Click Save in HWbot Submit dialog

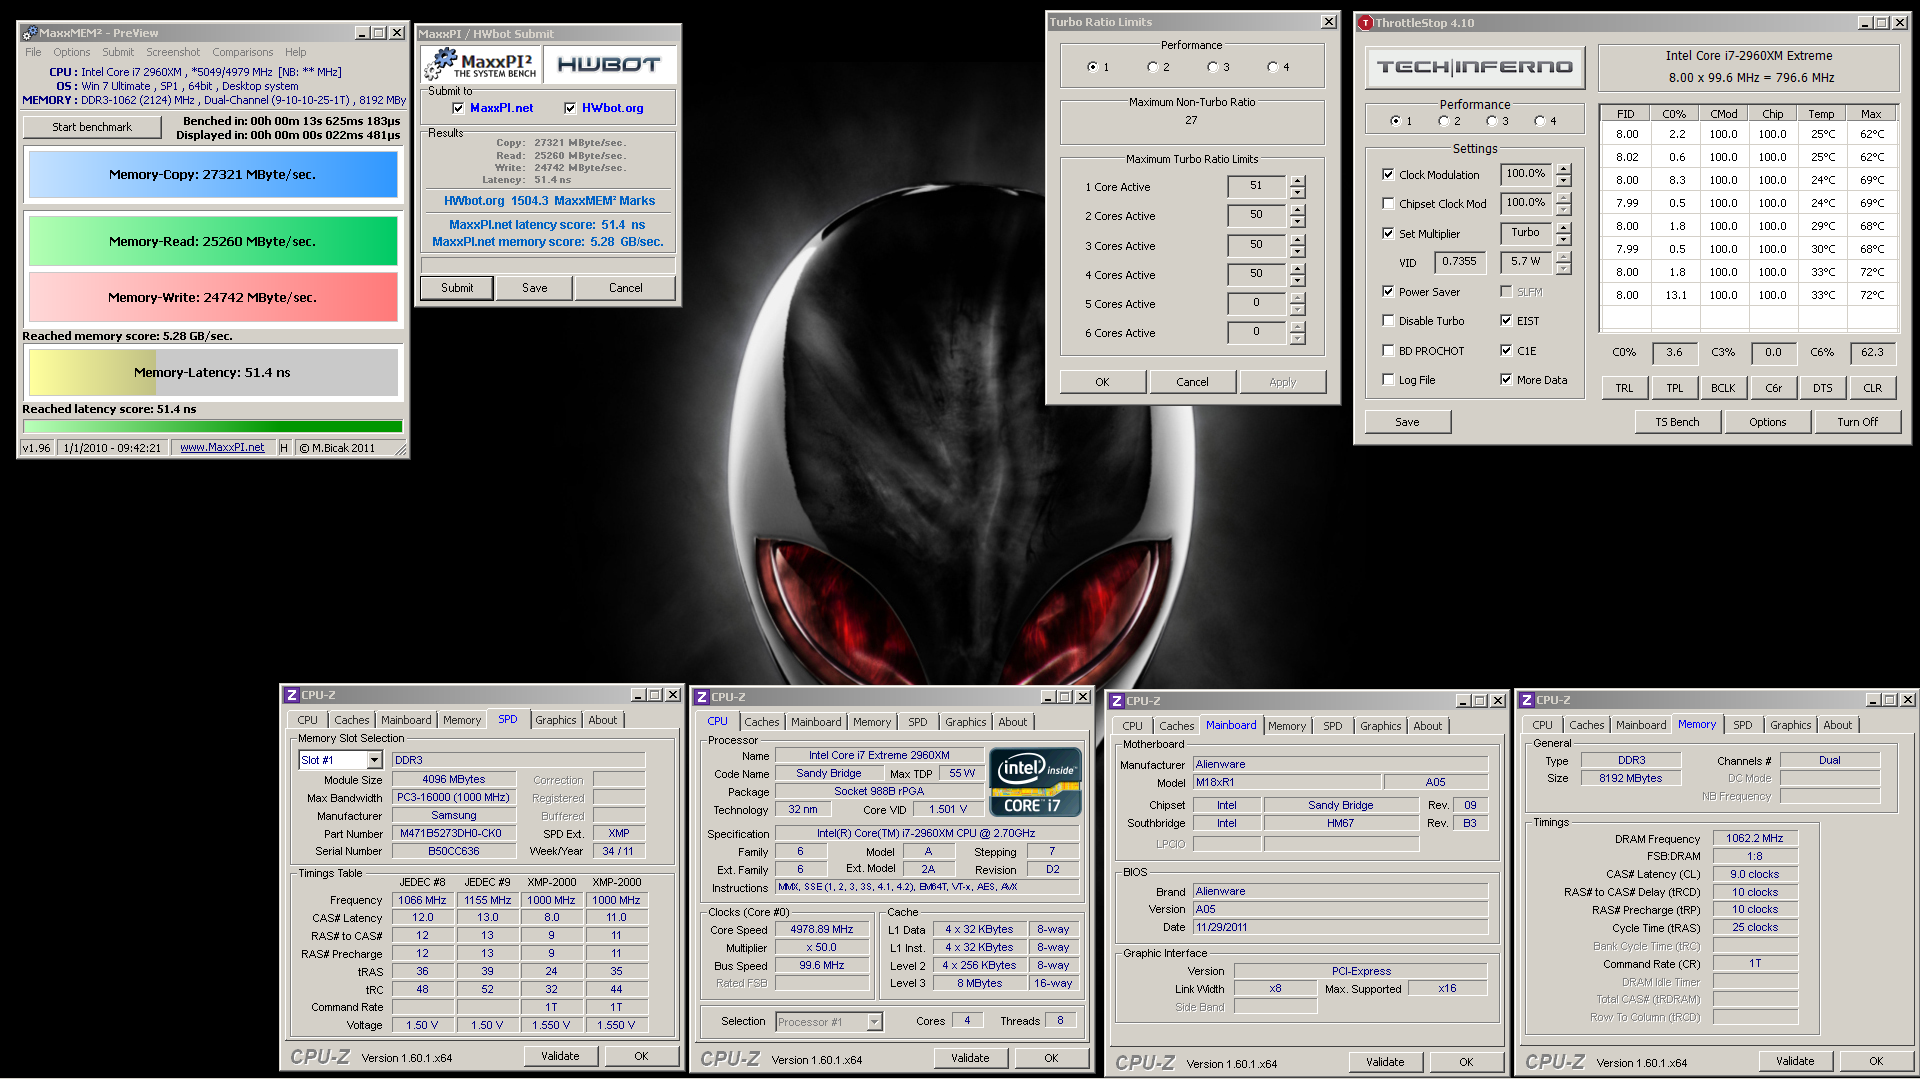535,288
